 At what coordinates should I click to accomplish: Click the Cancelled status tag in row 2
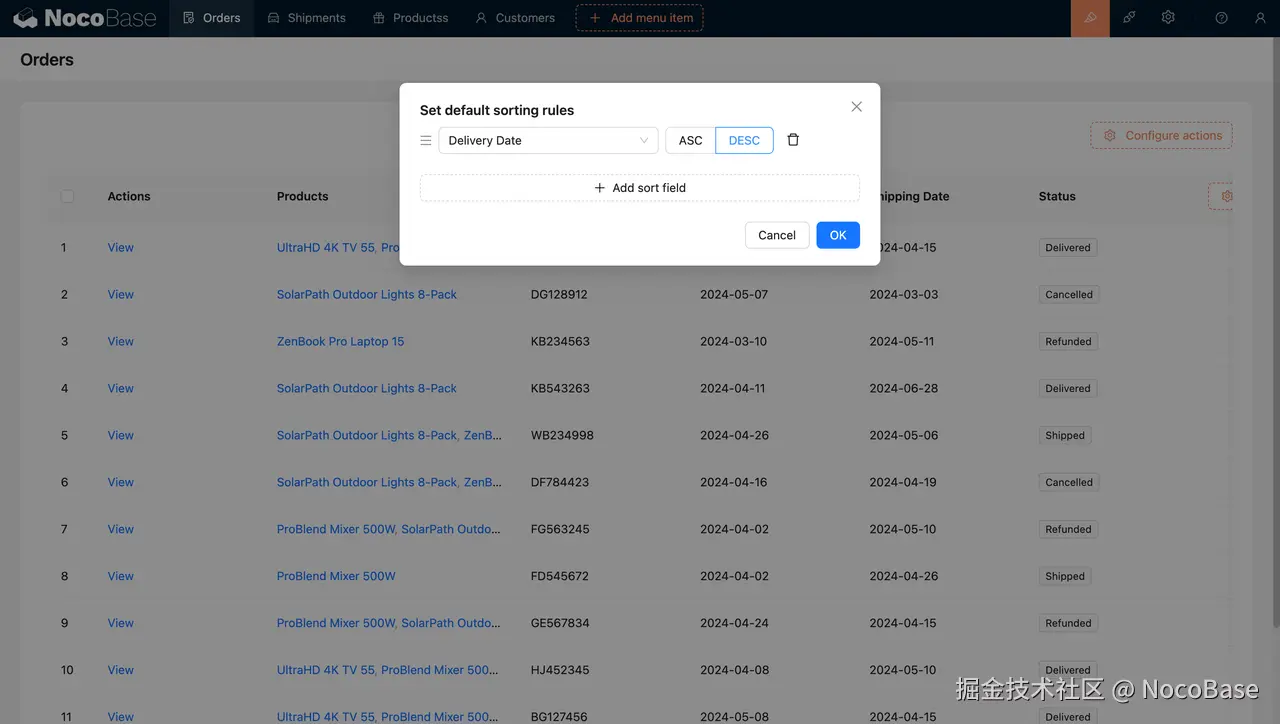coord(1069,295)
